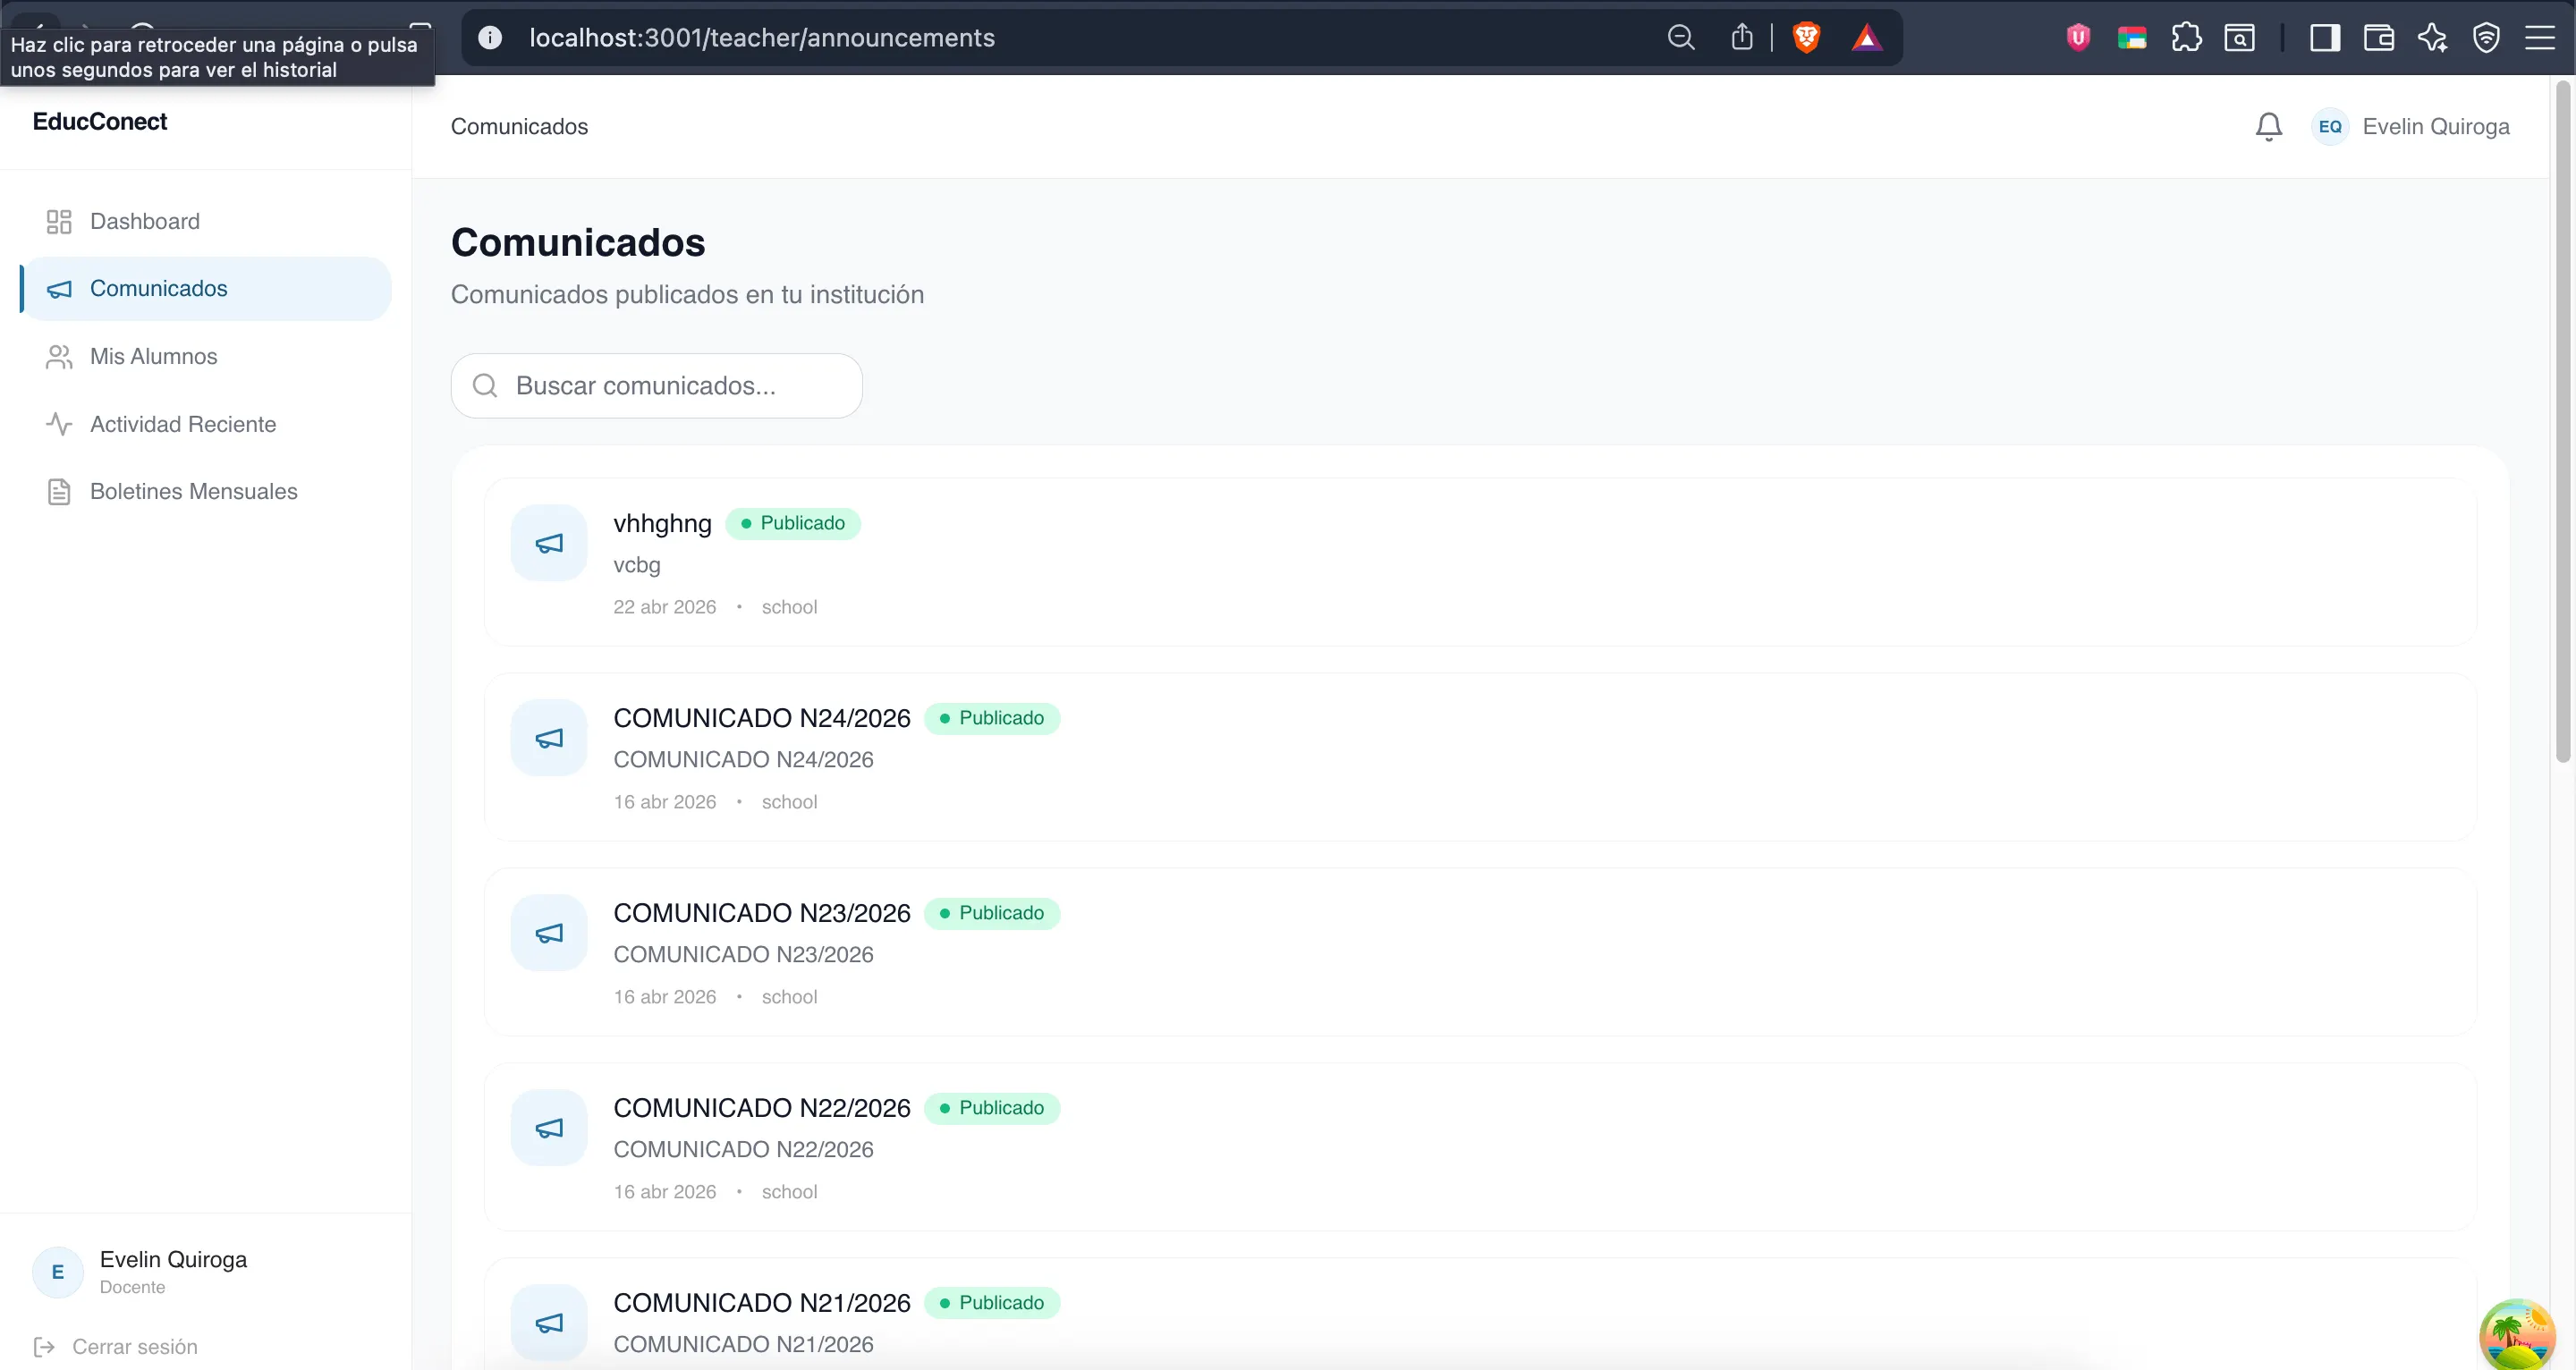Click the share page icon in address bar
The image size is (2576, 1370).
[1742, 38]
